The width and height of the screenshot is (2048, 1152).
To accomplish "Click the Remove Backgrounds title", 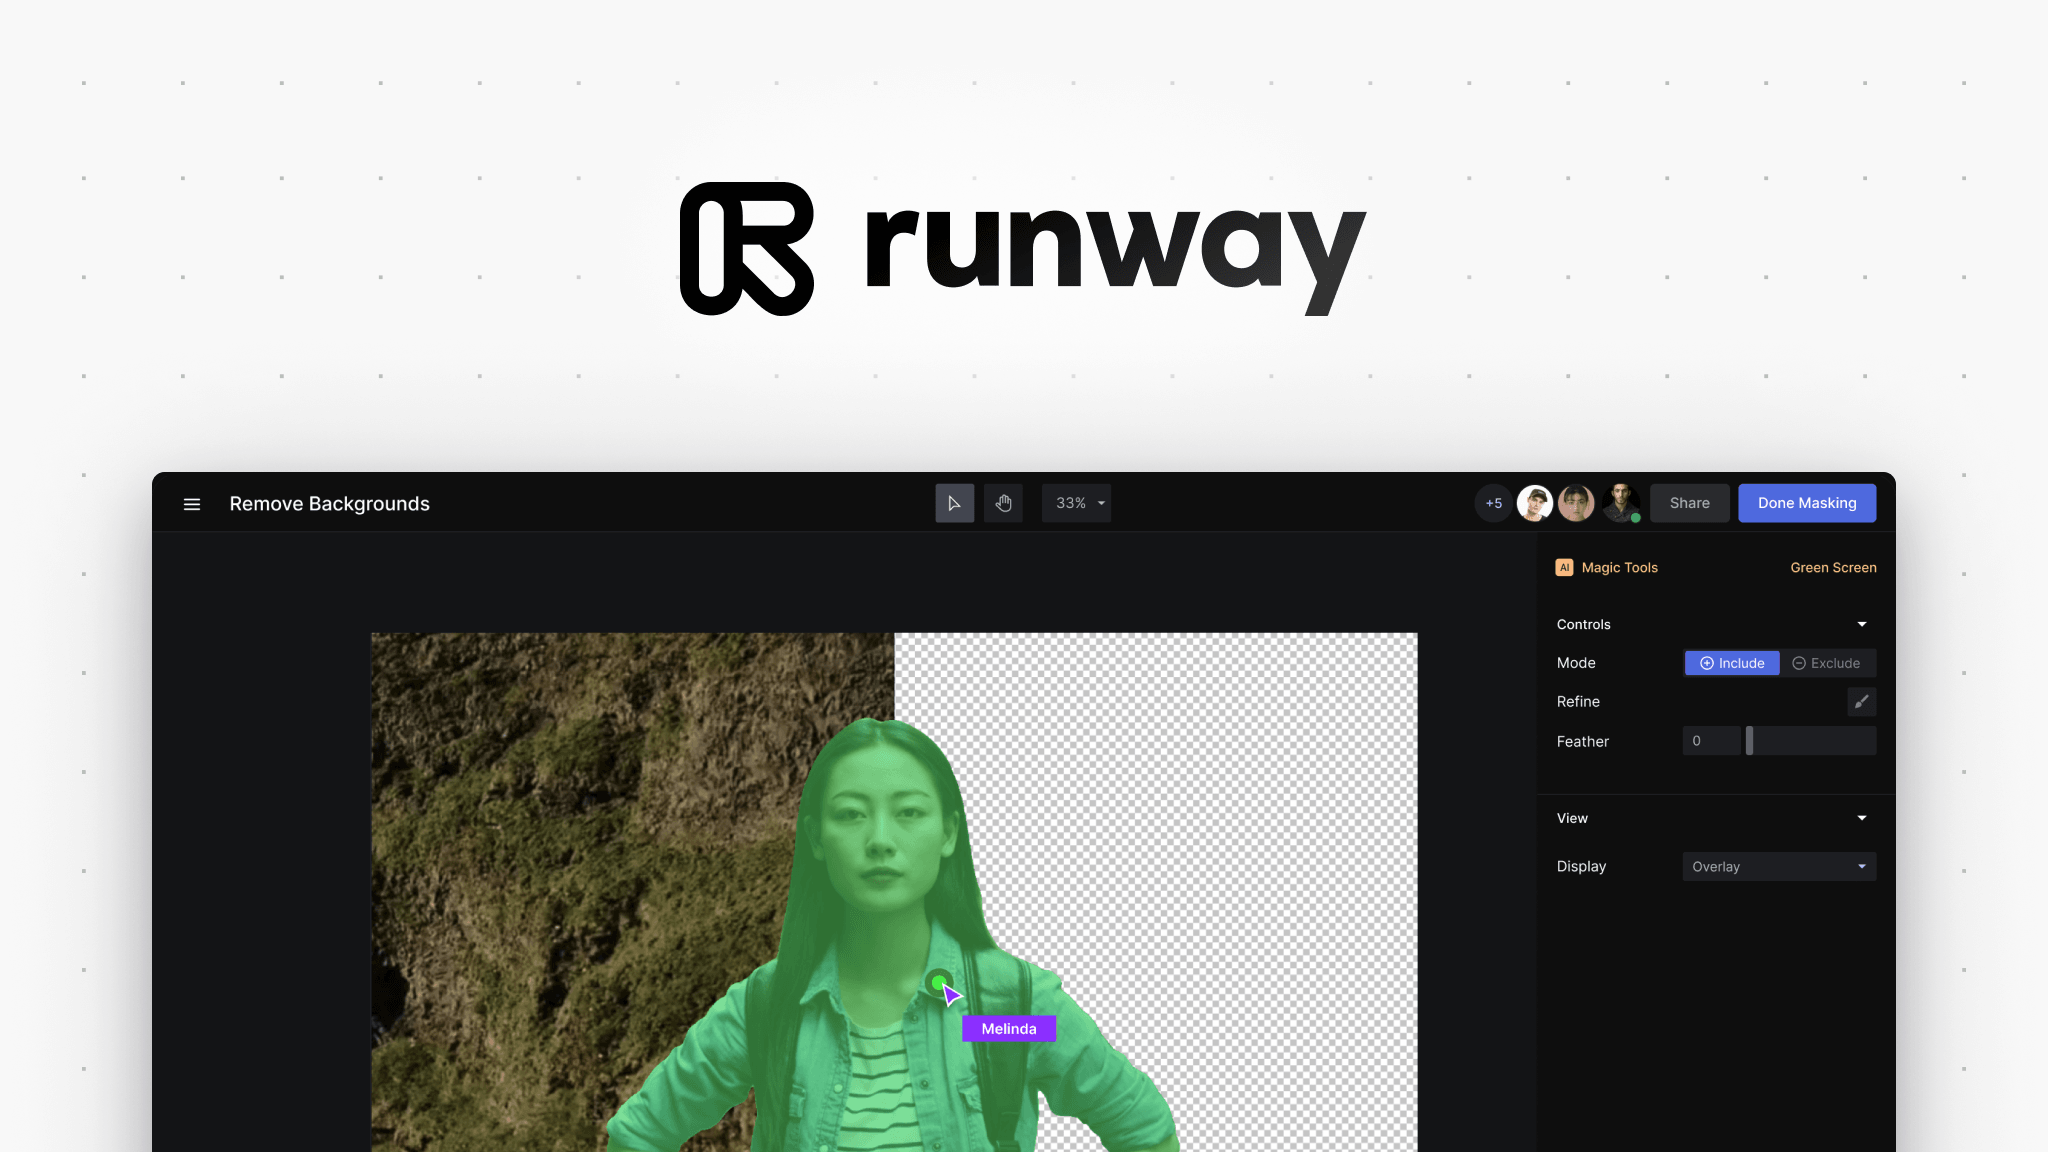I will coord(329,504).
